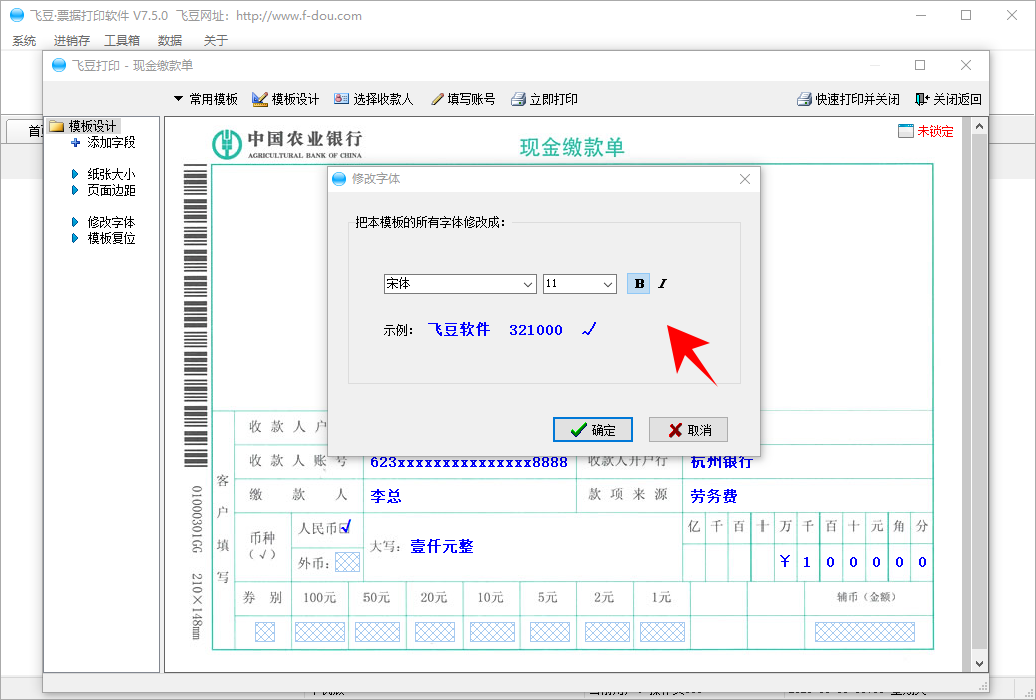Open the 常用模板 dropdown menu
The width and height of the screenshot is (1036, 700).
[205, 99]
